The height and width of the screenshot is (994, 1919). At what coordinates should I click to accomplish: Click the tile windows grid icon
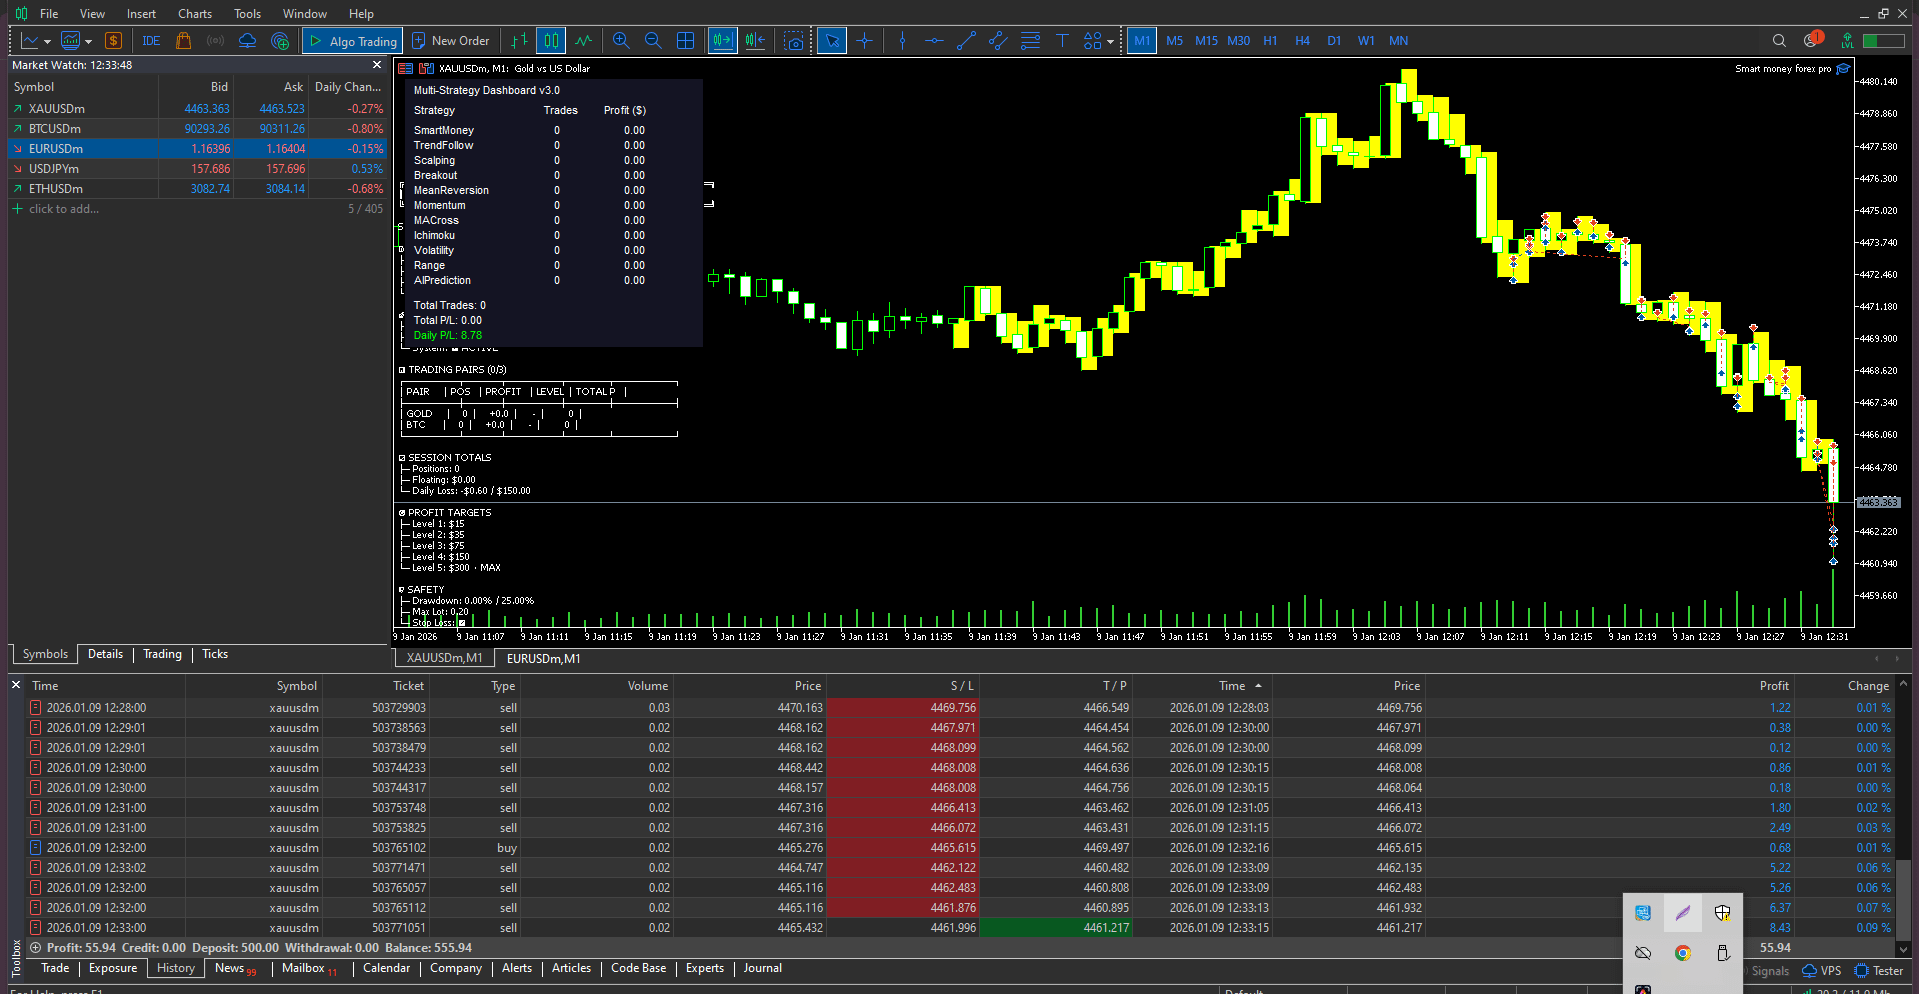[x=686, y=41]
